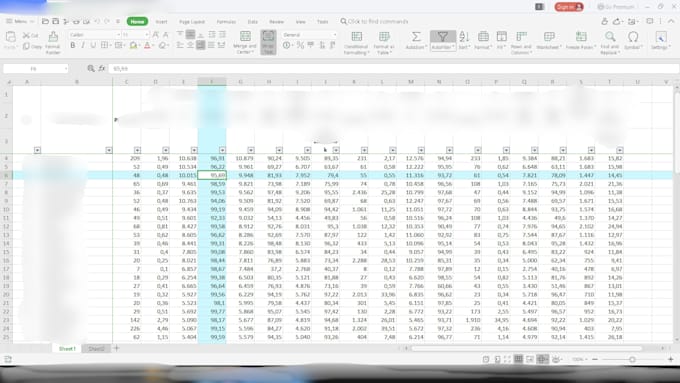
Task: Open the filter dropdown in column T
Action: [x=620, y=150]
